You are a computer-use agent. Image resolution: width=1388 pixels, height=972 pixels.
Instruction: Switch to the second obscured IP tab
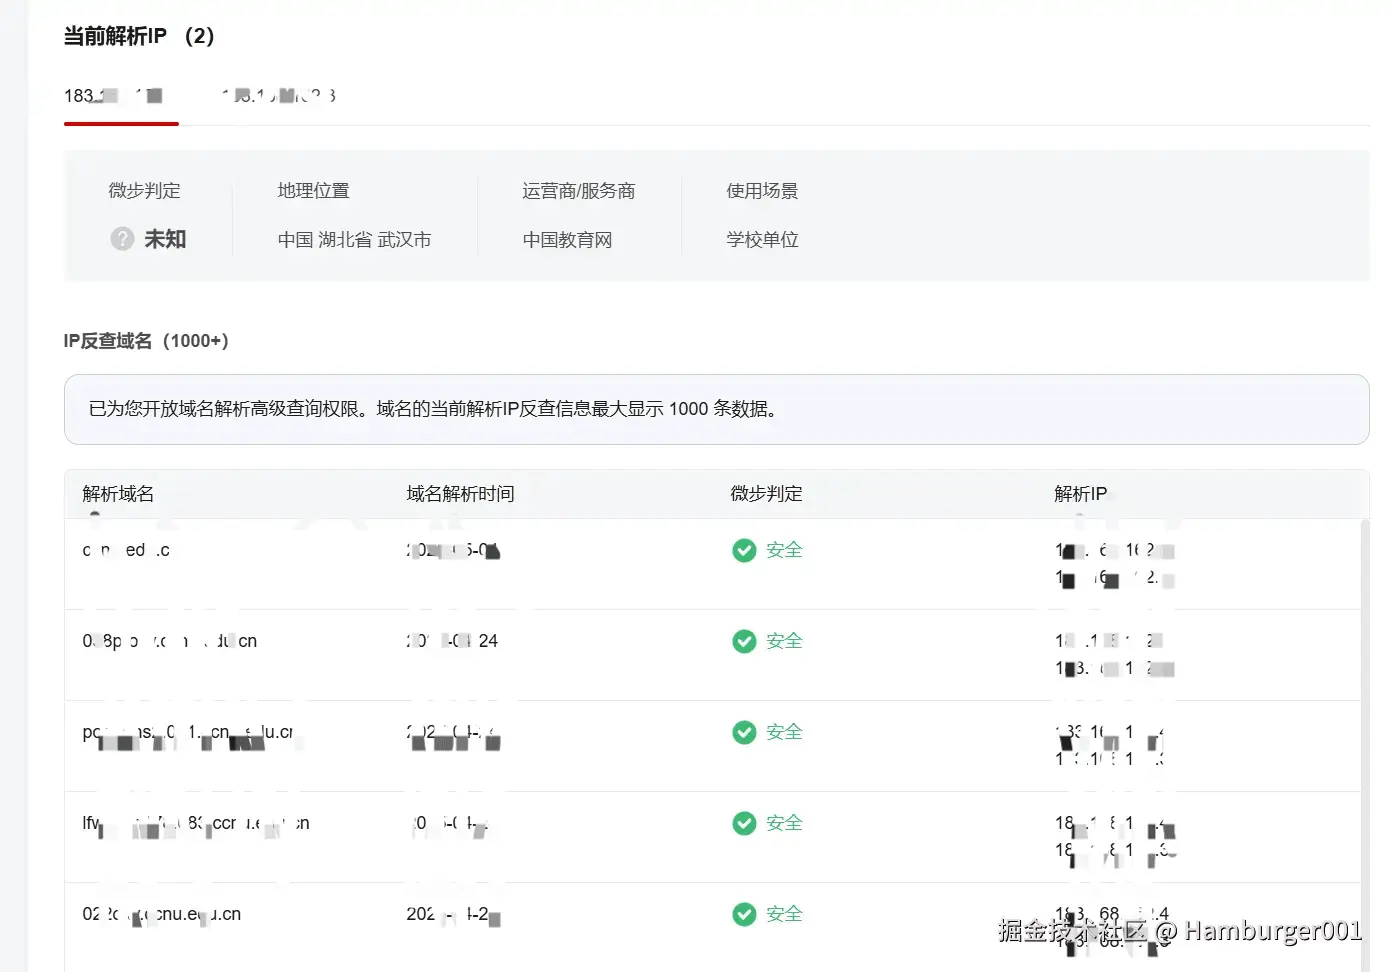coord(279,96)
